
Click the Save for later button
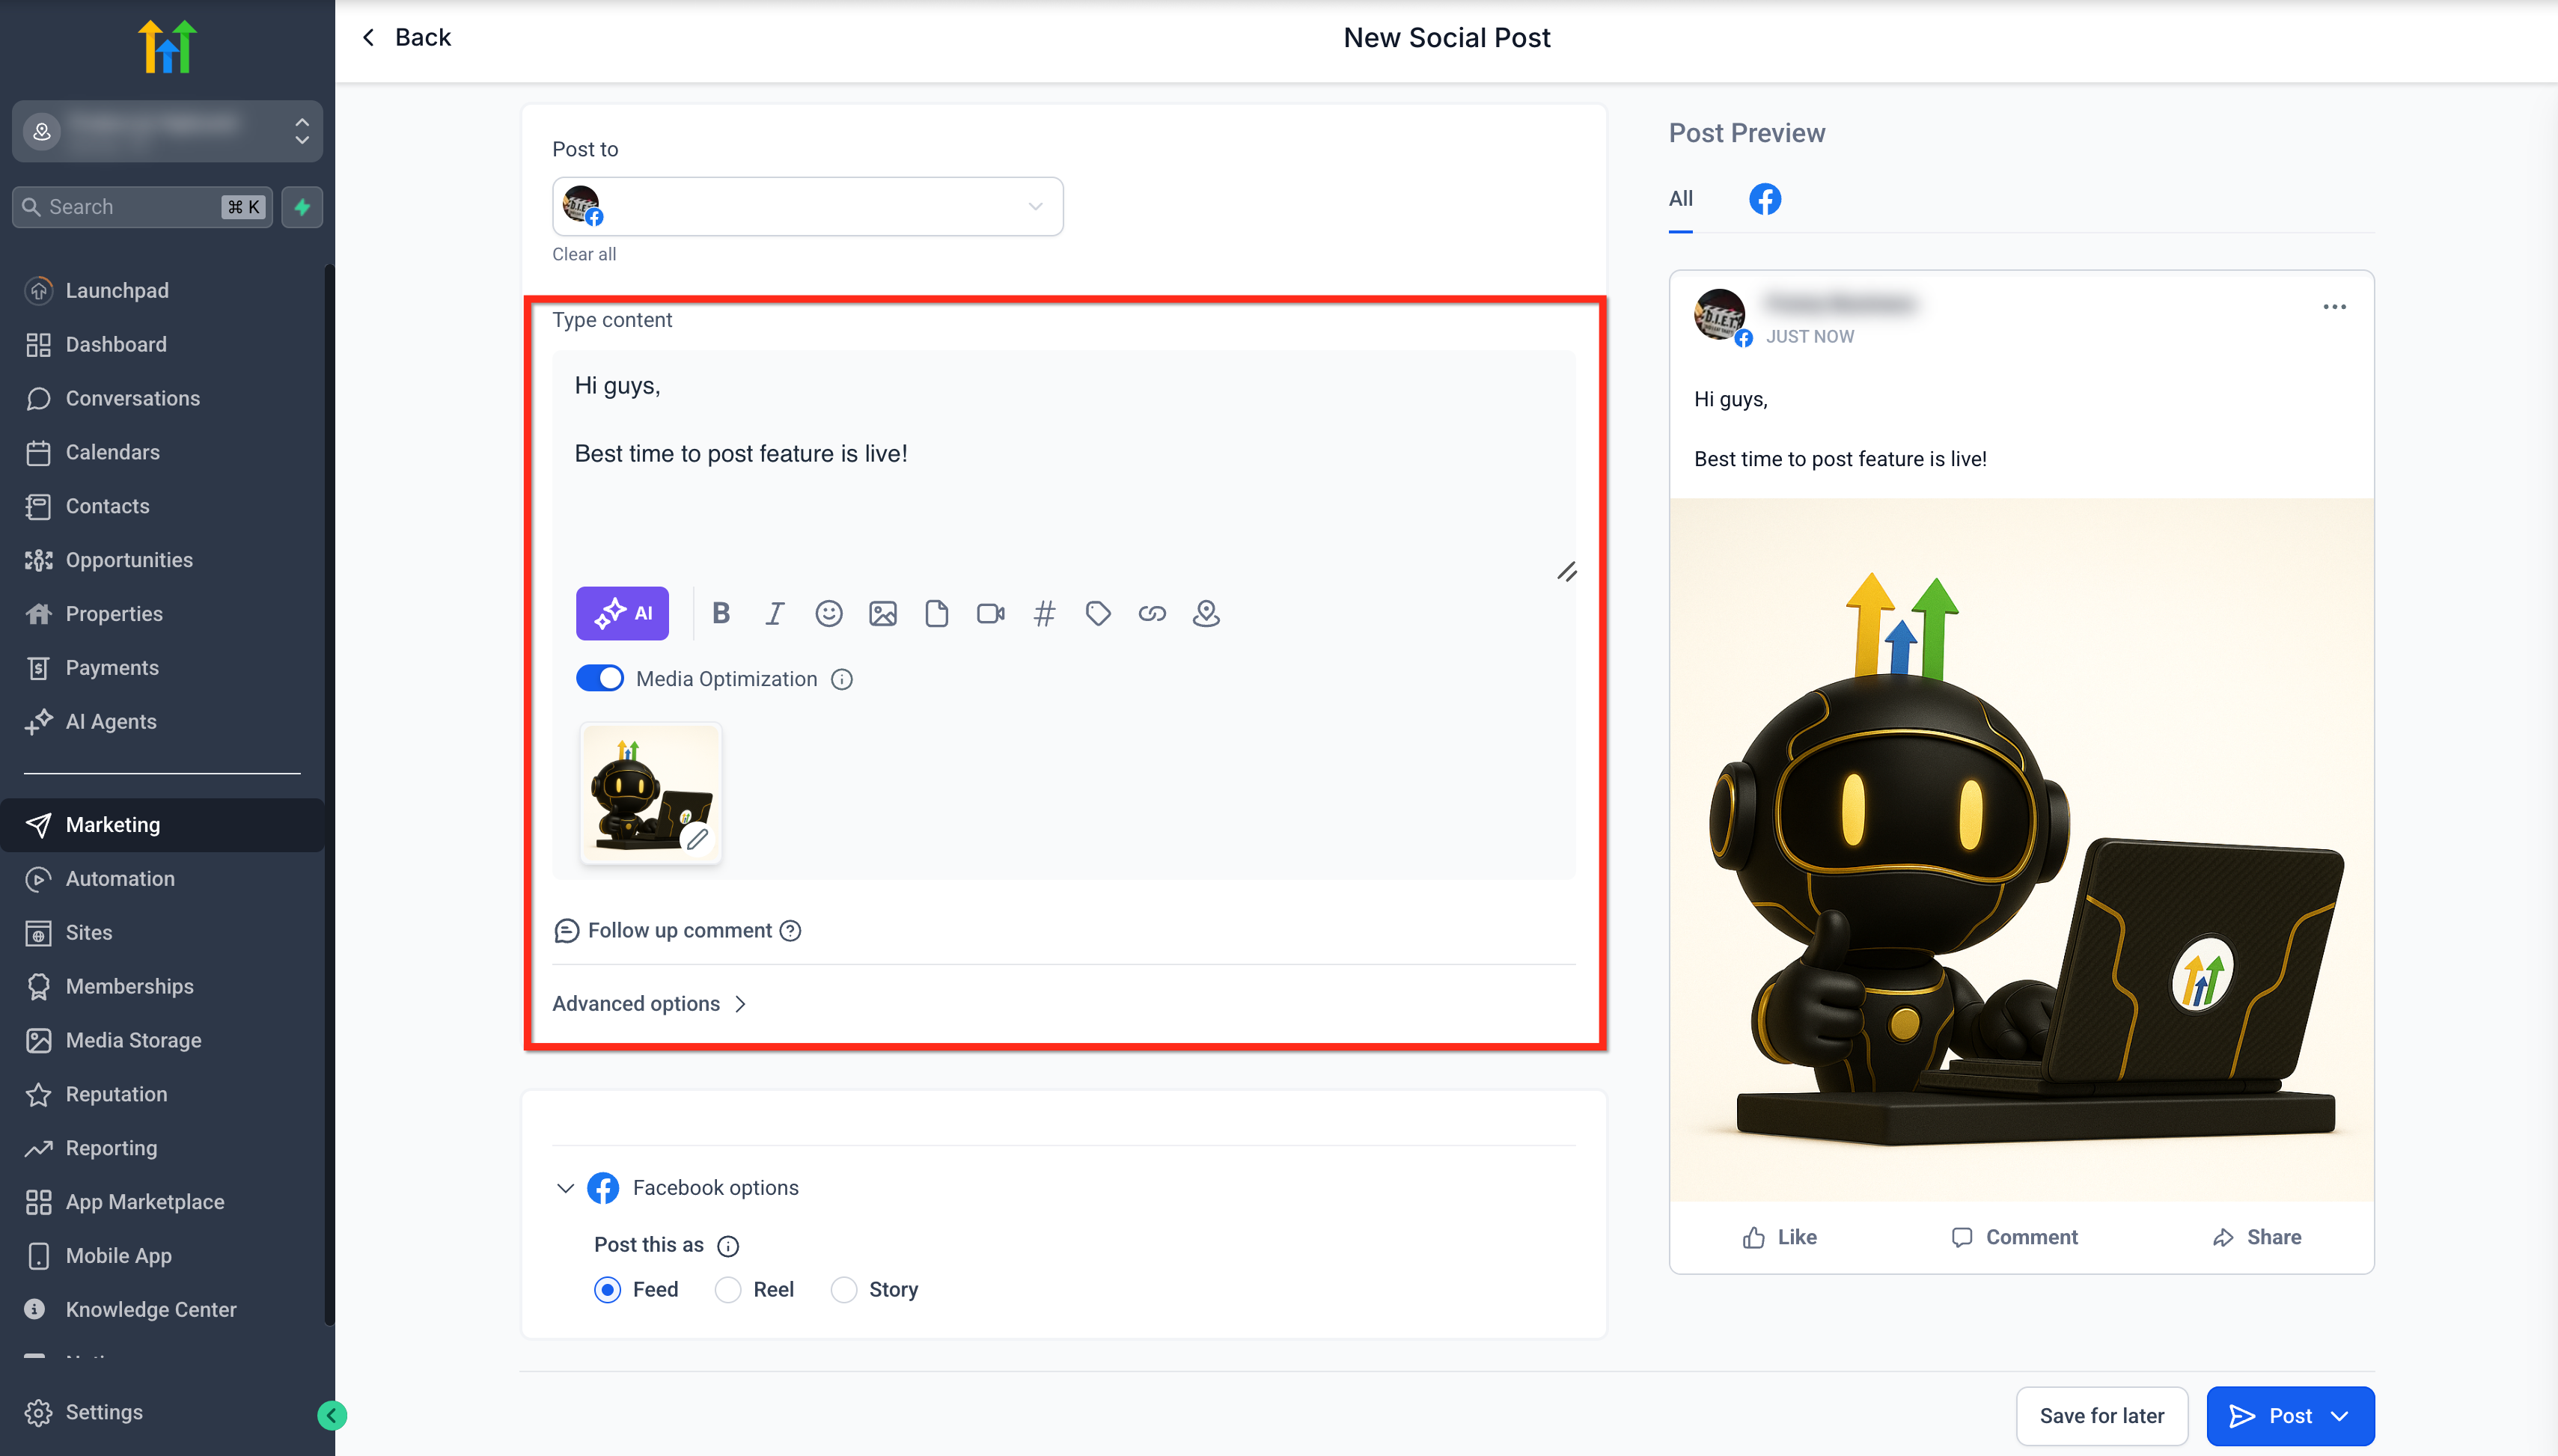2101,1415
